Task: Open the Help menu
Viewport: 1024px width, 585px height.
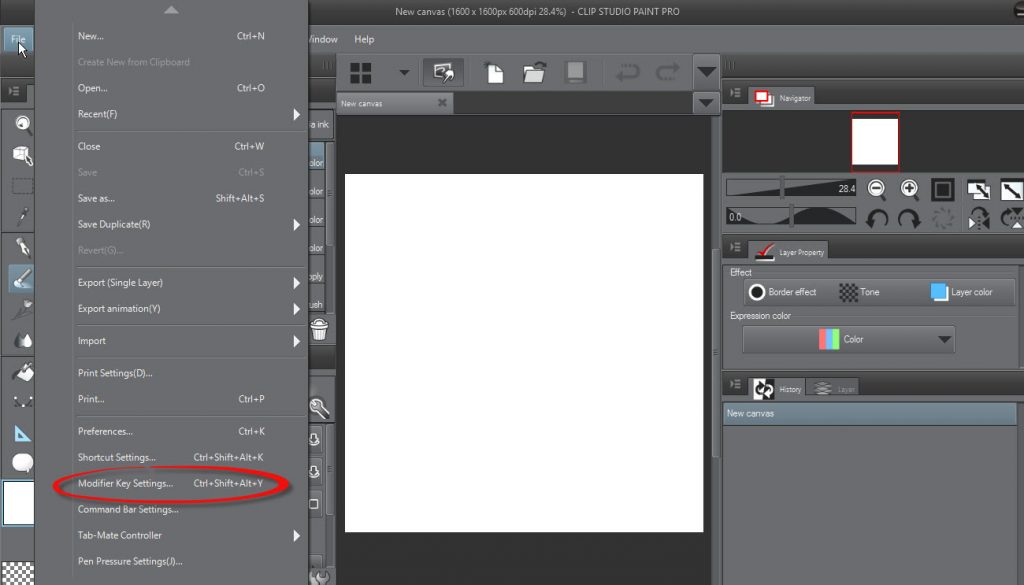Action: point(364,39)
